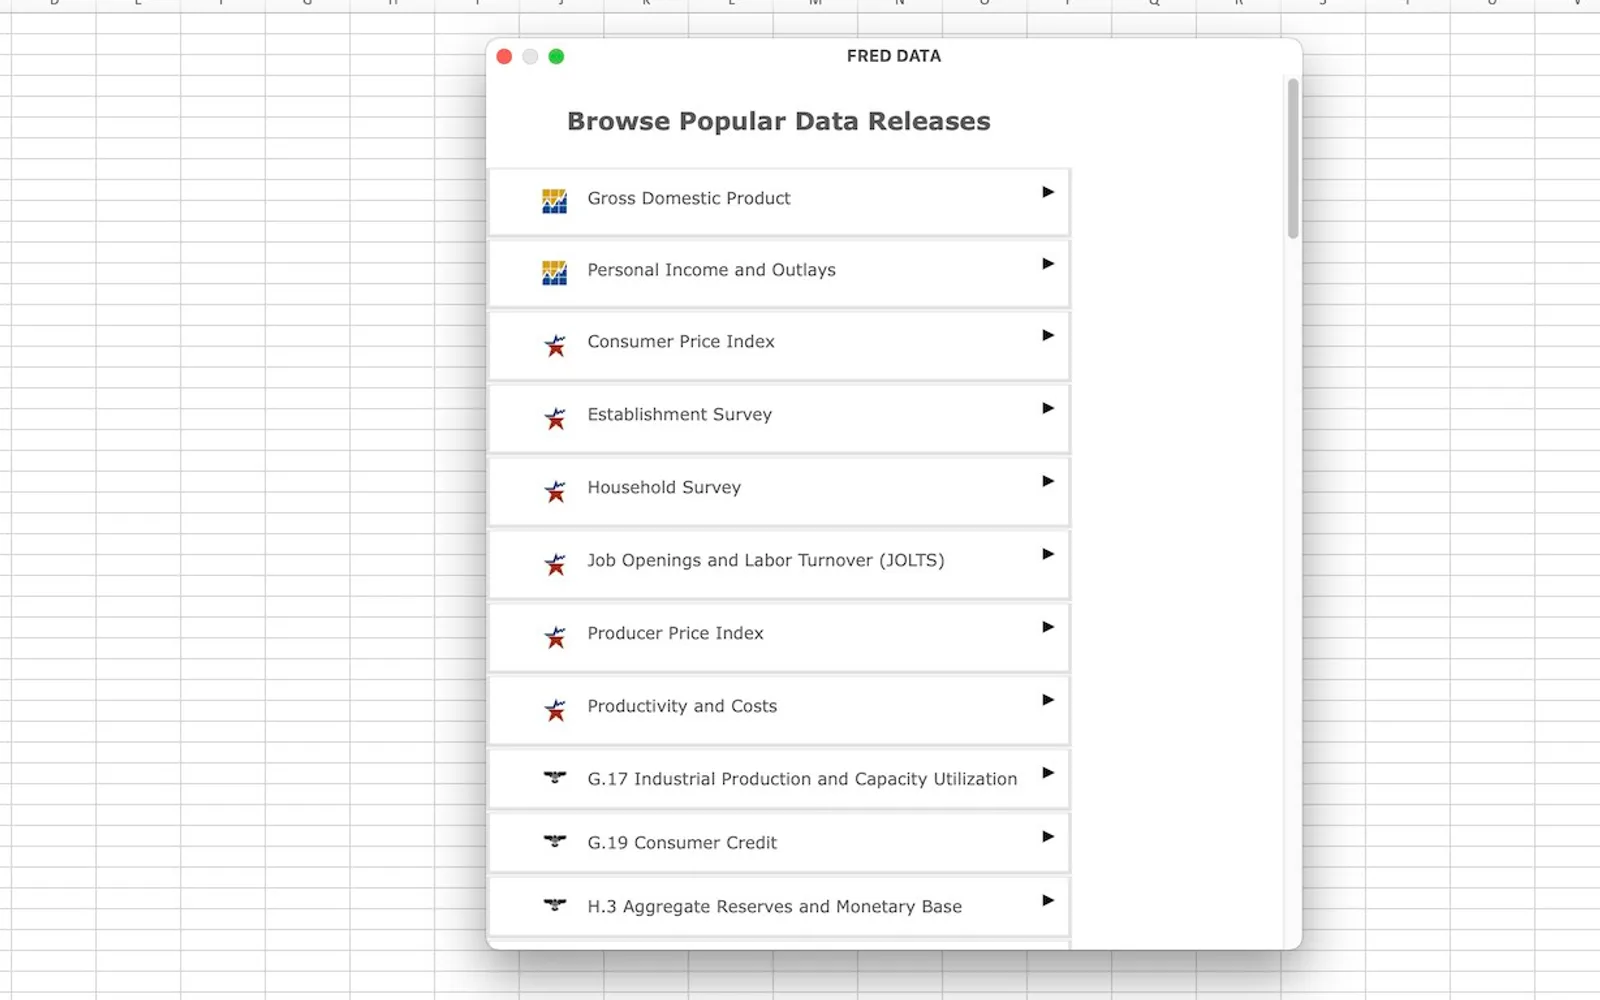Expand the Household Survey arrow

click(1048, 481)
